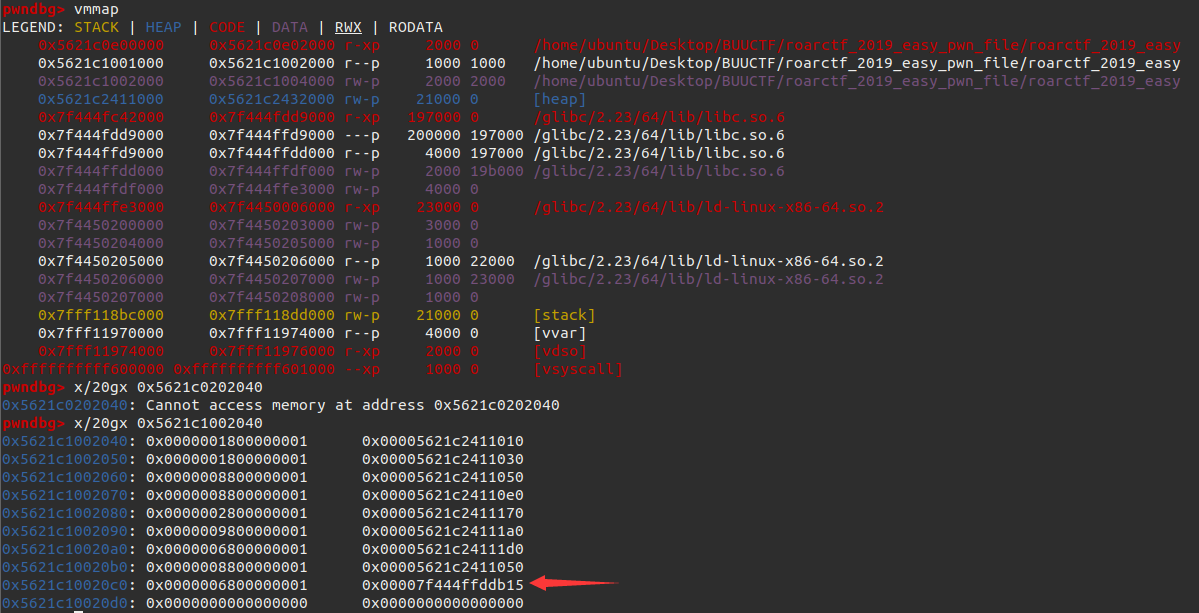Screen dimensions: 1199x613
Task: Click the STACK legend label
Action: (x=94, y=27)
